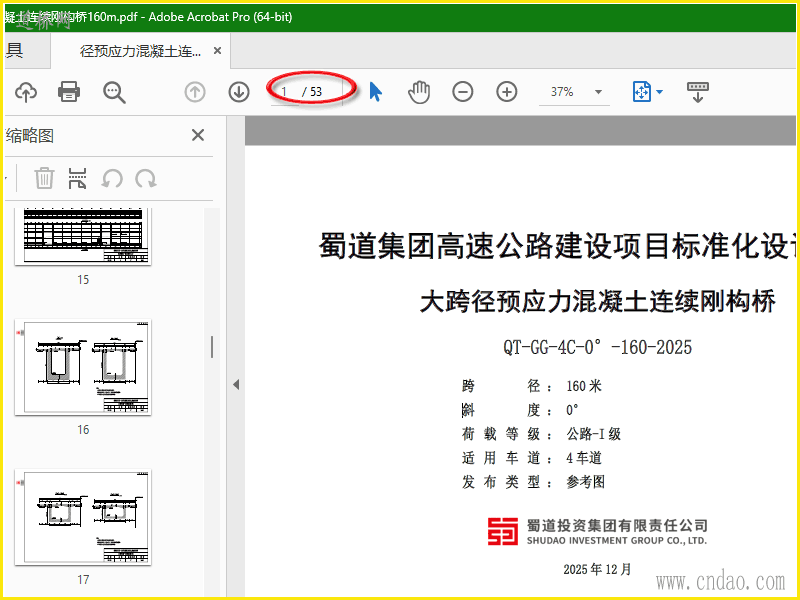The width and height of the screenshot is (800, 600).
Task: Click the text 公路-I级 load grade
Action: pos(594,434)
